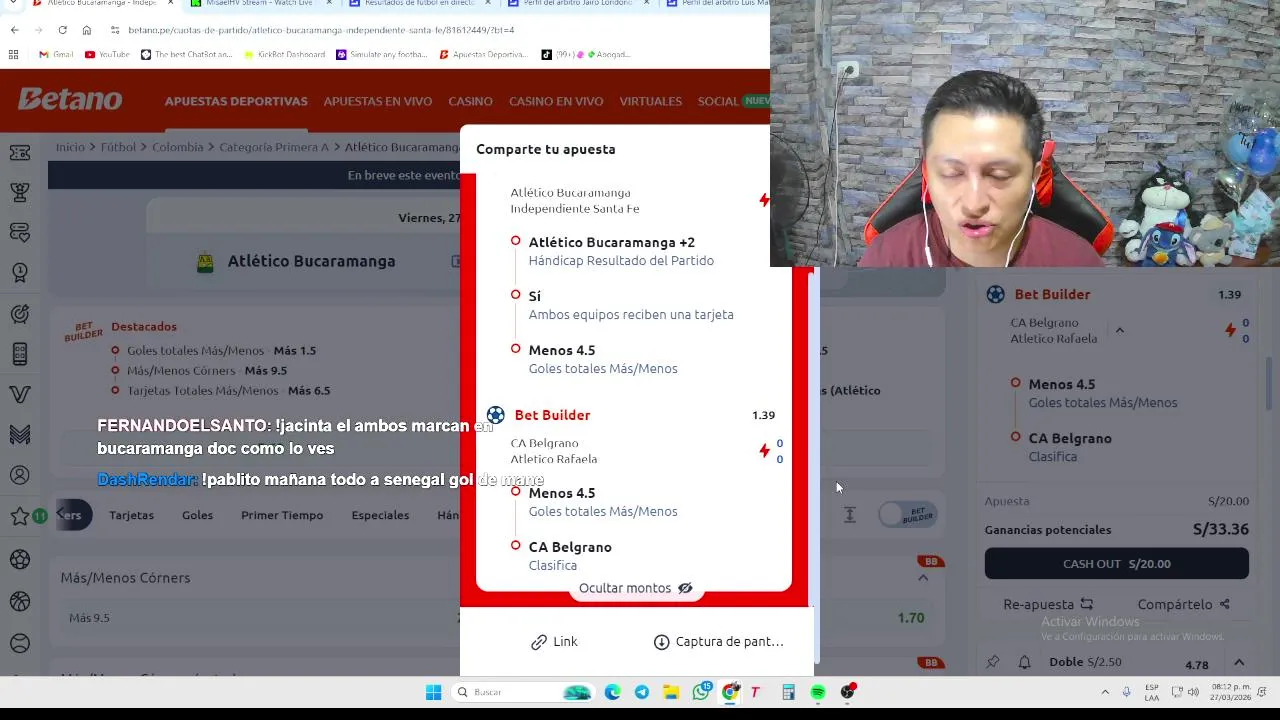Open the trophy icon in the left sidebar
Viewport: 1280px width, 720px height.
coord(19,192)
